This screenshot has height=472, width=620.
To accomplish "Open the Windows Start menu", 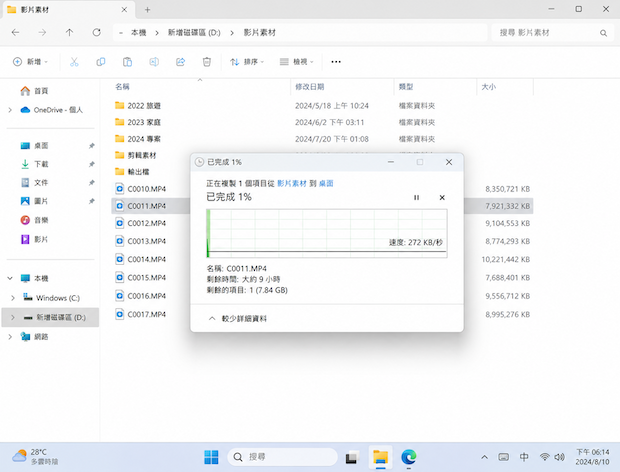I will coord(211,457).
